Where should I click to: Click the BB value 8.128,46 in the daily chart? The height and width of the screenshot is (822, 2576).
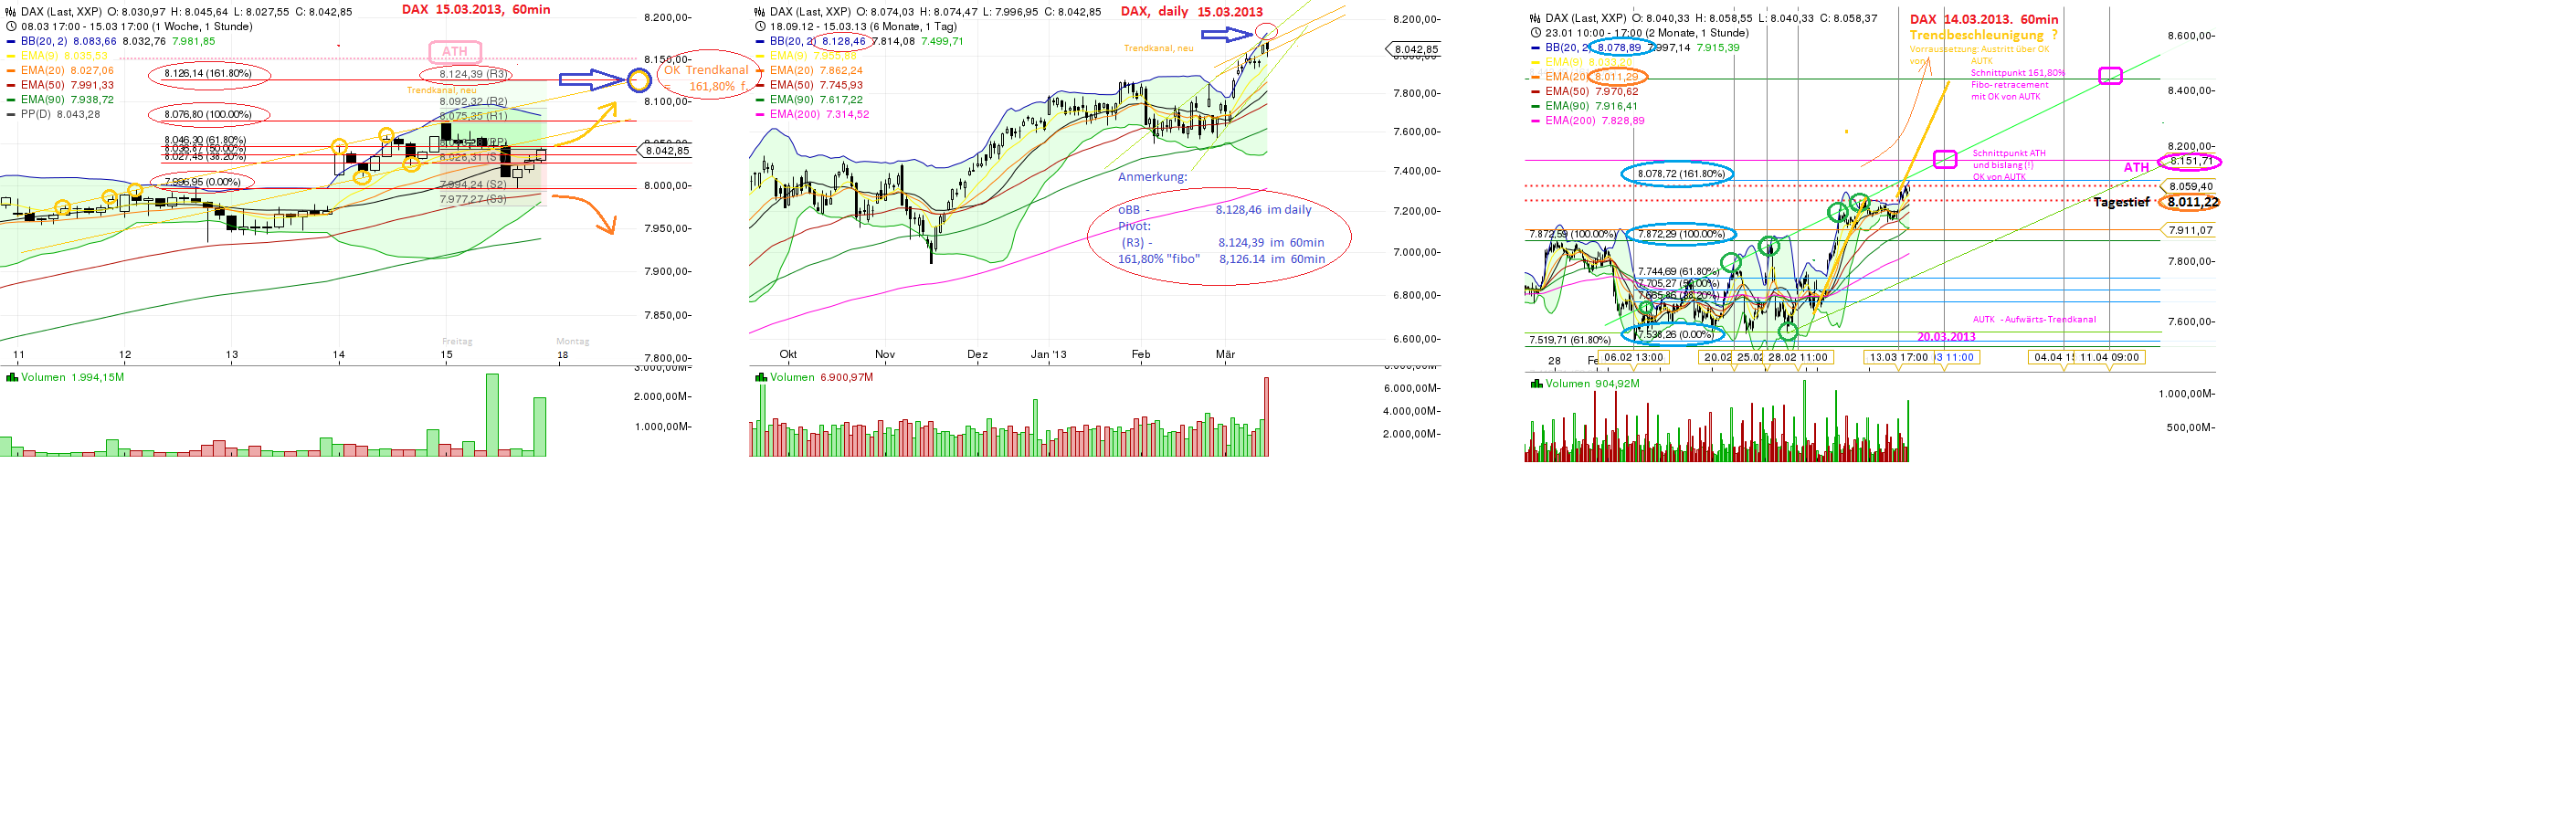(843, 41)
